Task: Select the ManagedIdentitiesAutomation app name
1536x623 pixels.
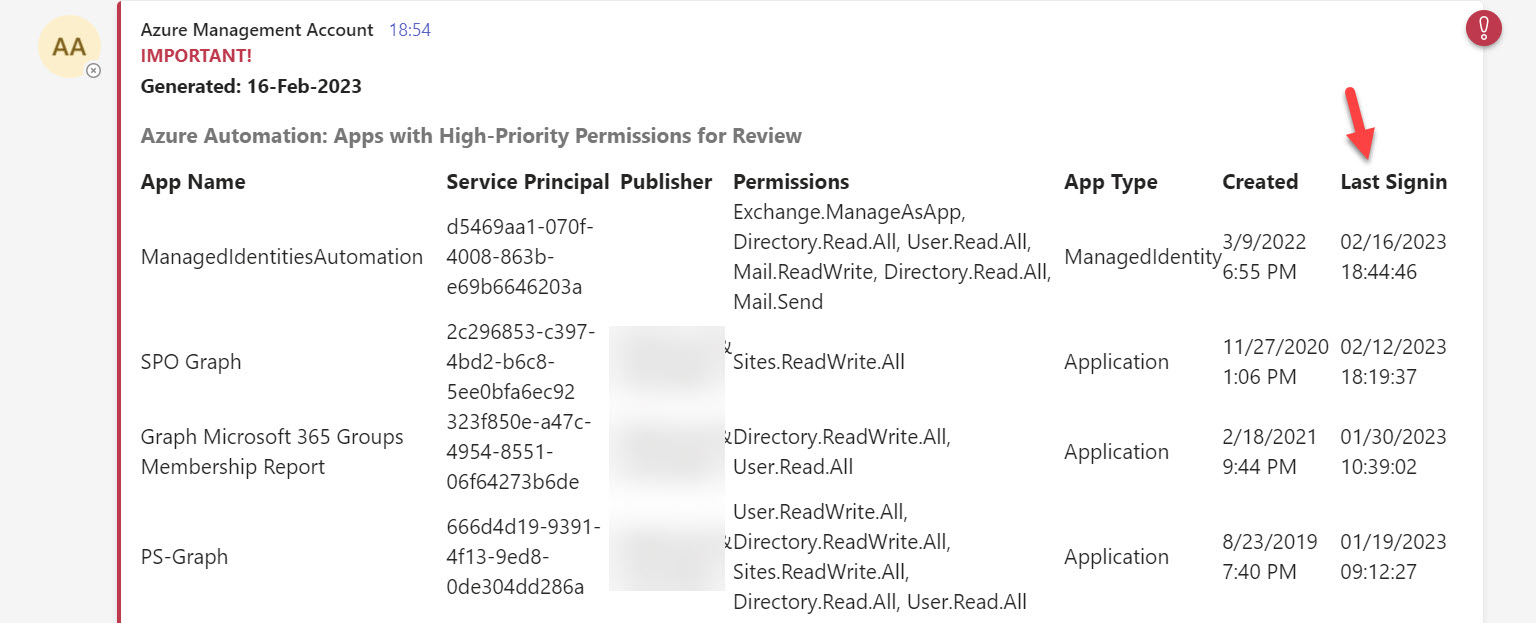Action: pos(280,257)
